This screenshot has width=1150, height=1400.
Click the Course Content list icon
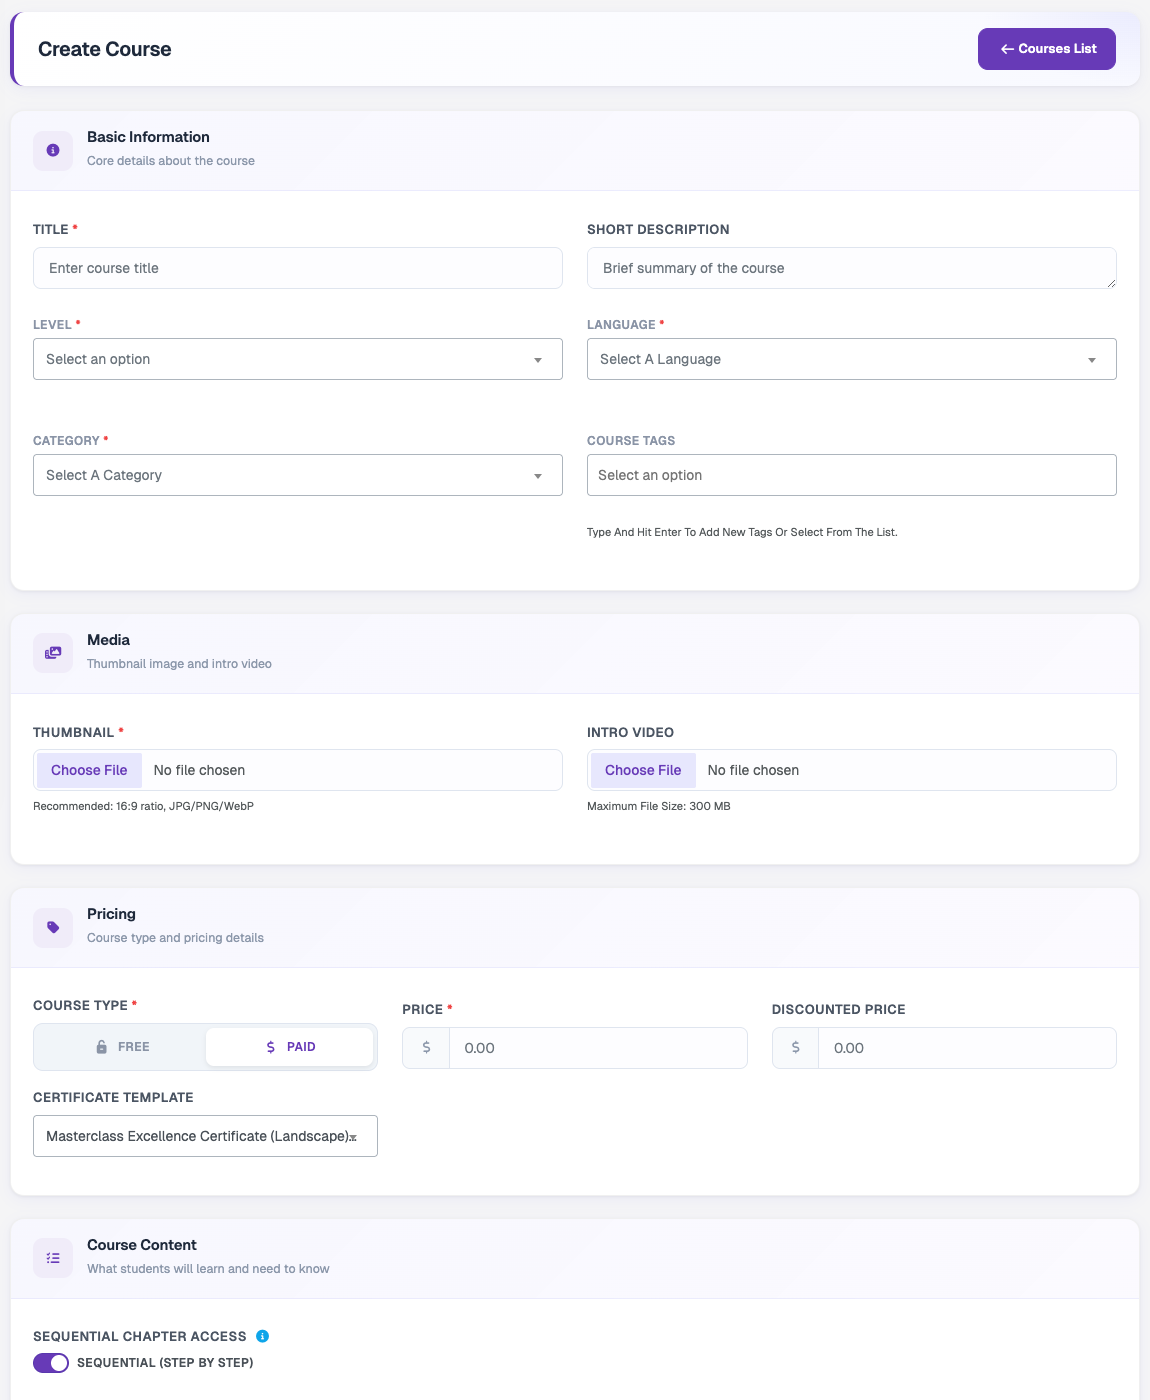pos(53,1258)
